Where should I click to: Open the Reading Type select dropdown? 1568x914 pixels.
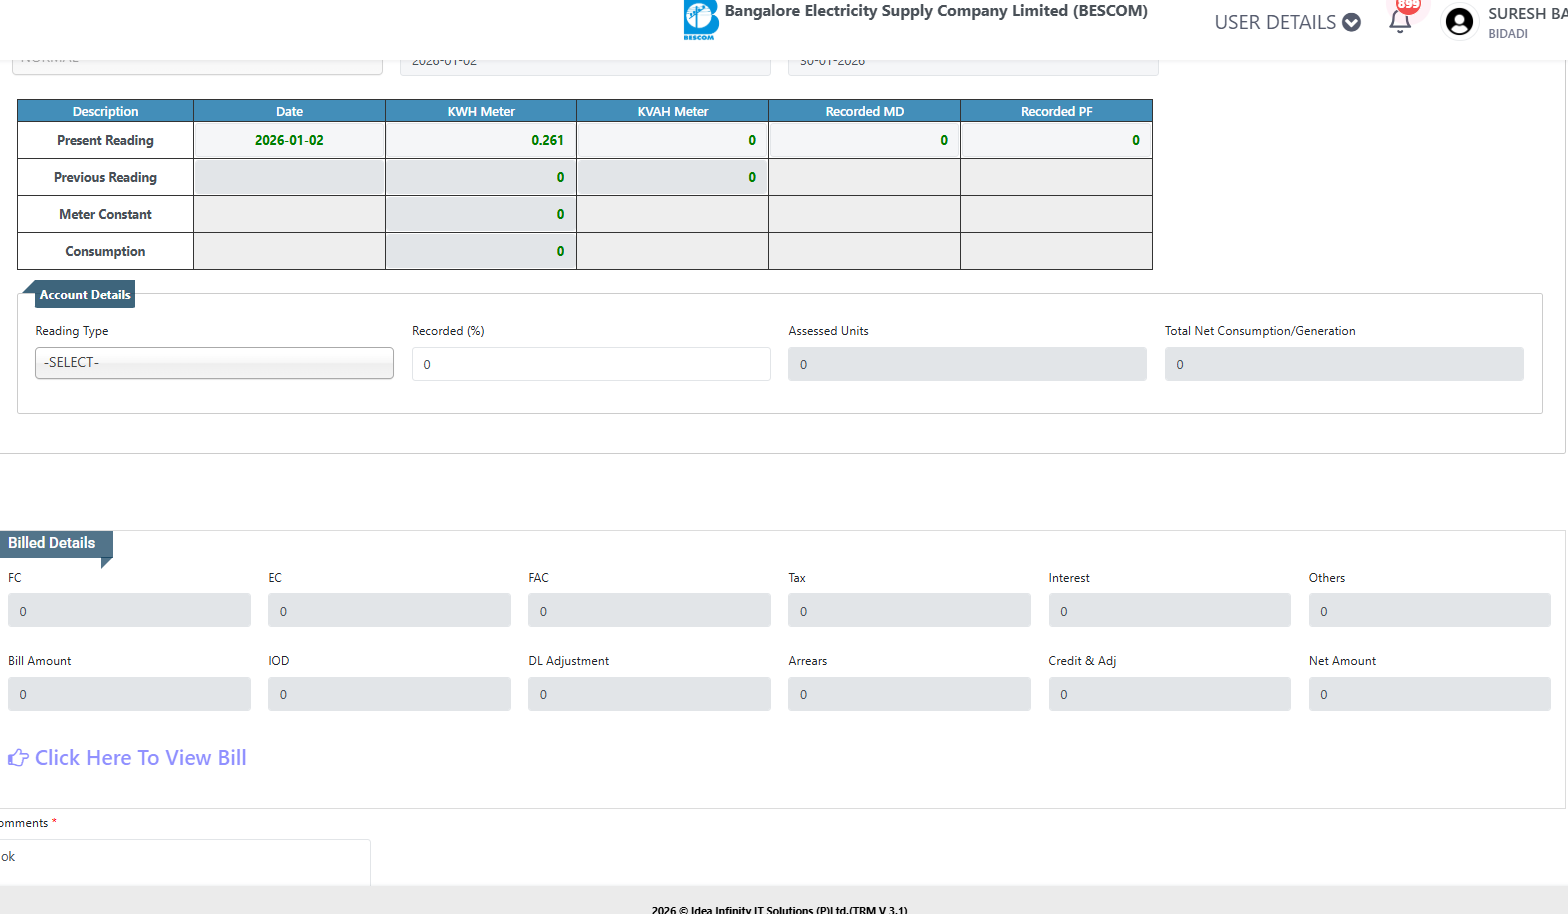pyautogui.click(x=214, y=363)
